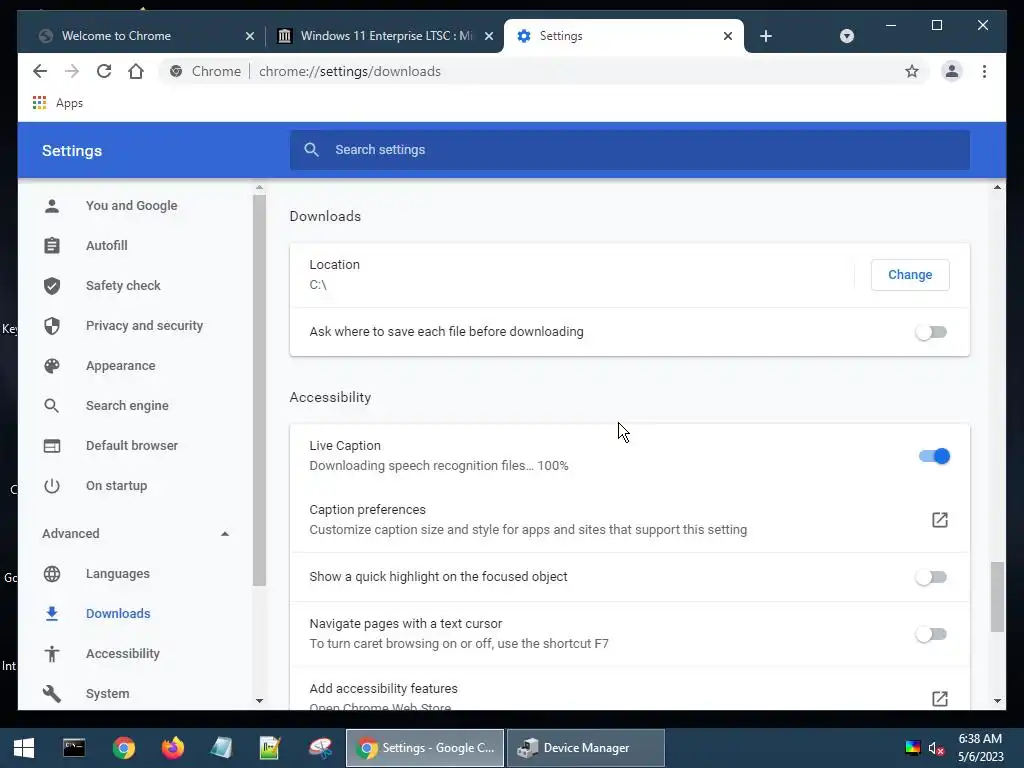This screenshot has width=1024, height=768.
Task: Open Privacy and security settings
Action: click(x=144, y=326)
